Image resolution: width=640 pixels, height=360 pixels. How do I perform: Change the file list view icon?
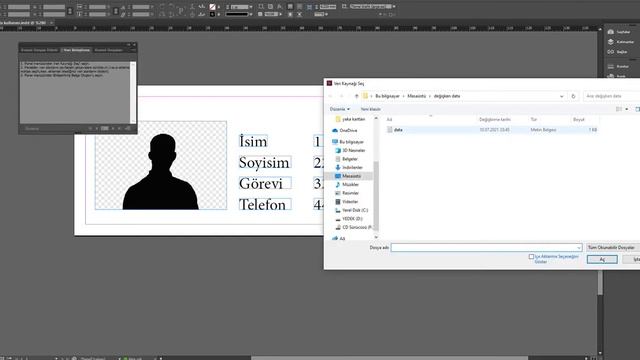[x=619, y=109]
